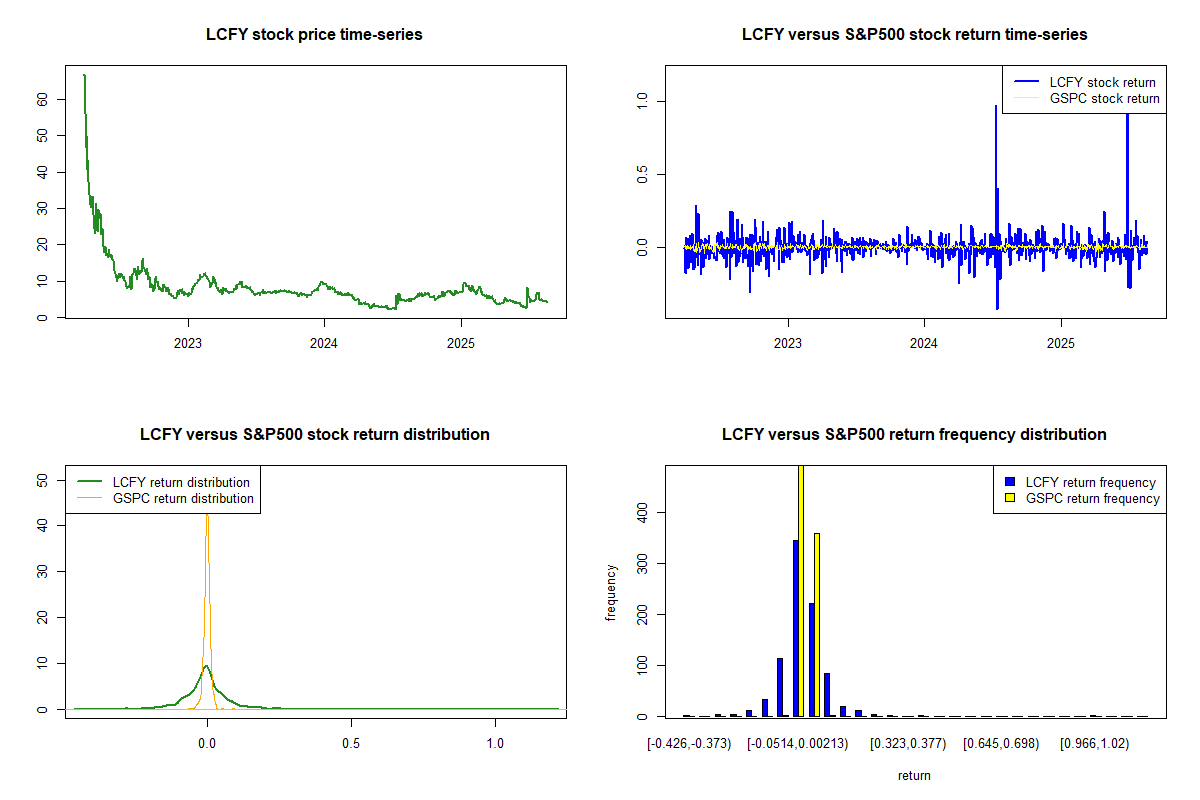The image size is (1200, 800).
Task: Click the blue LCFY return frequency legend square
Action: [x=1010, y=482]
